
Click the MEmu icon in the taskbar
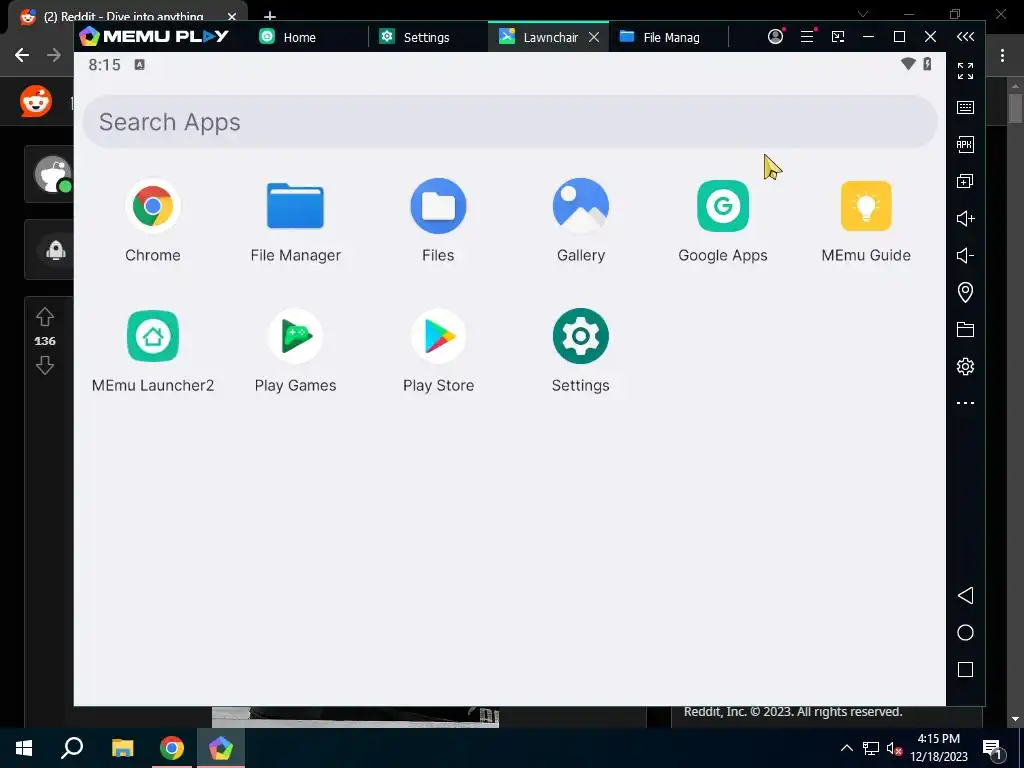click(221, 748)
